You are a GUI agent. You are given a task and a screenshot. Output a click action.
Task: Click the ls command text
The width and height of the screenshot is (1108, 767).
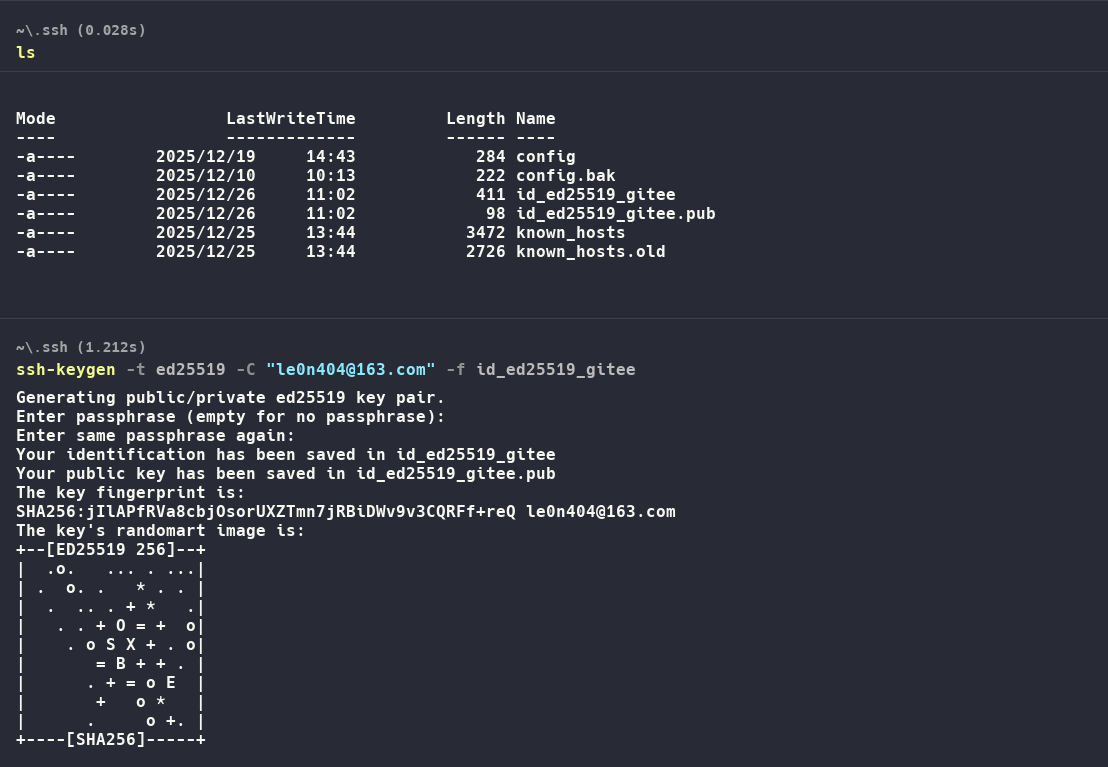25,52
